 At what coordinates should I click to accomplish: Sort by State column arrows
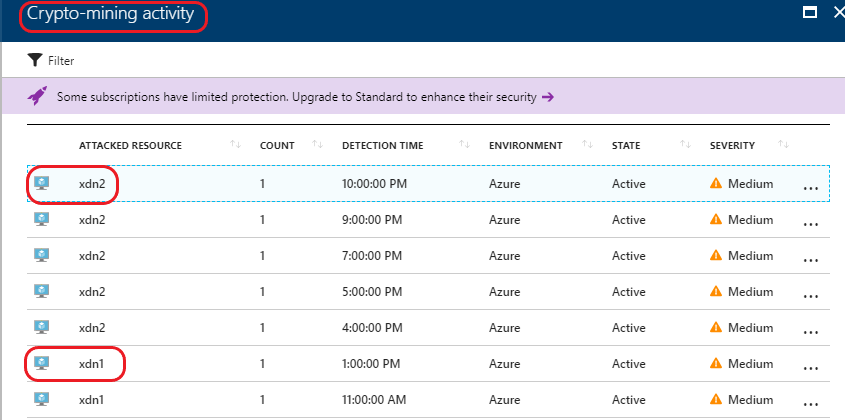click(685, 144)
